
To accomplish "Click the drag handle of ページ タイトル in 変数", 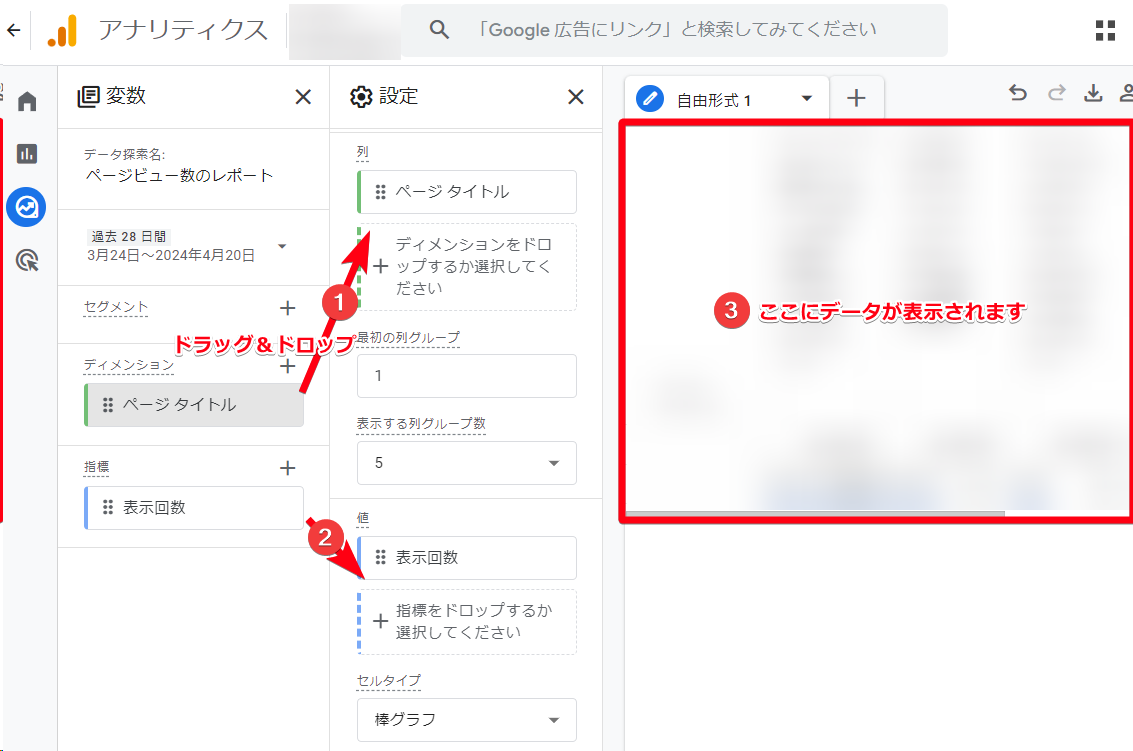I will tap(108, 405).
